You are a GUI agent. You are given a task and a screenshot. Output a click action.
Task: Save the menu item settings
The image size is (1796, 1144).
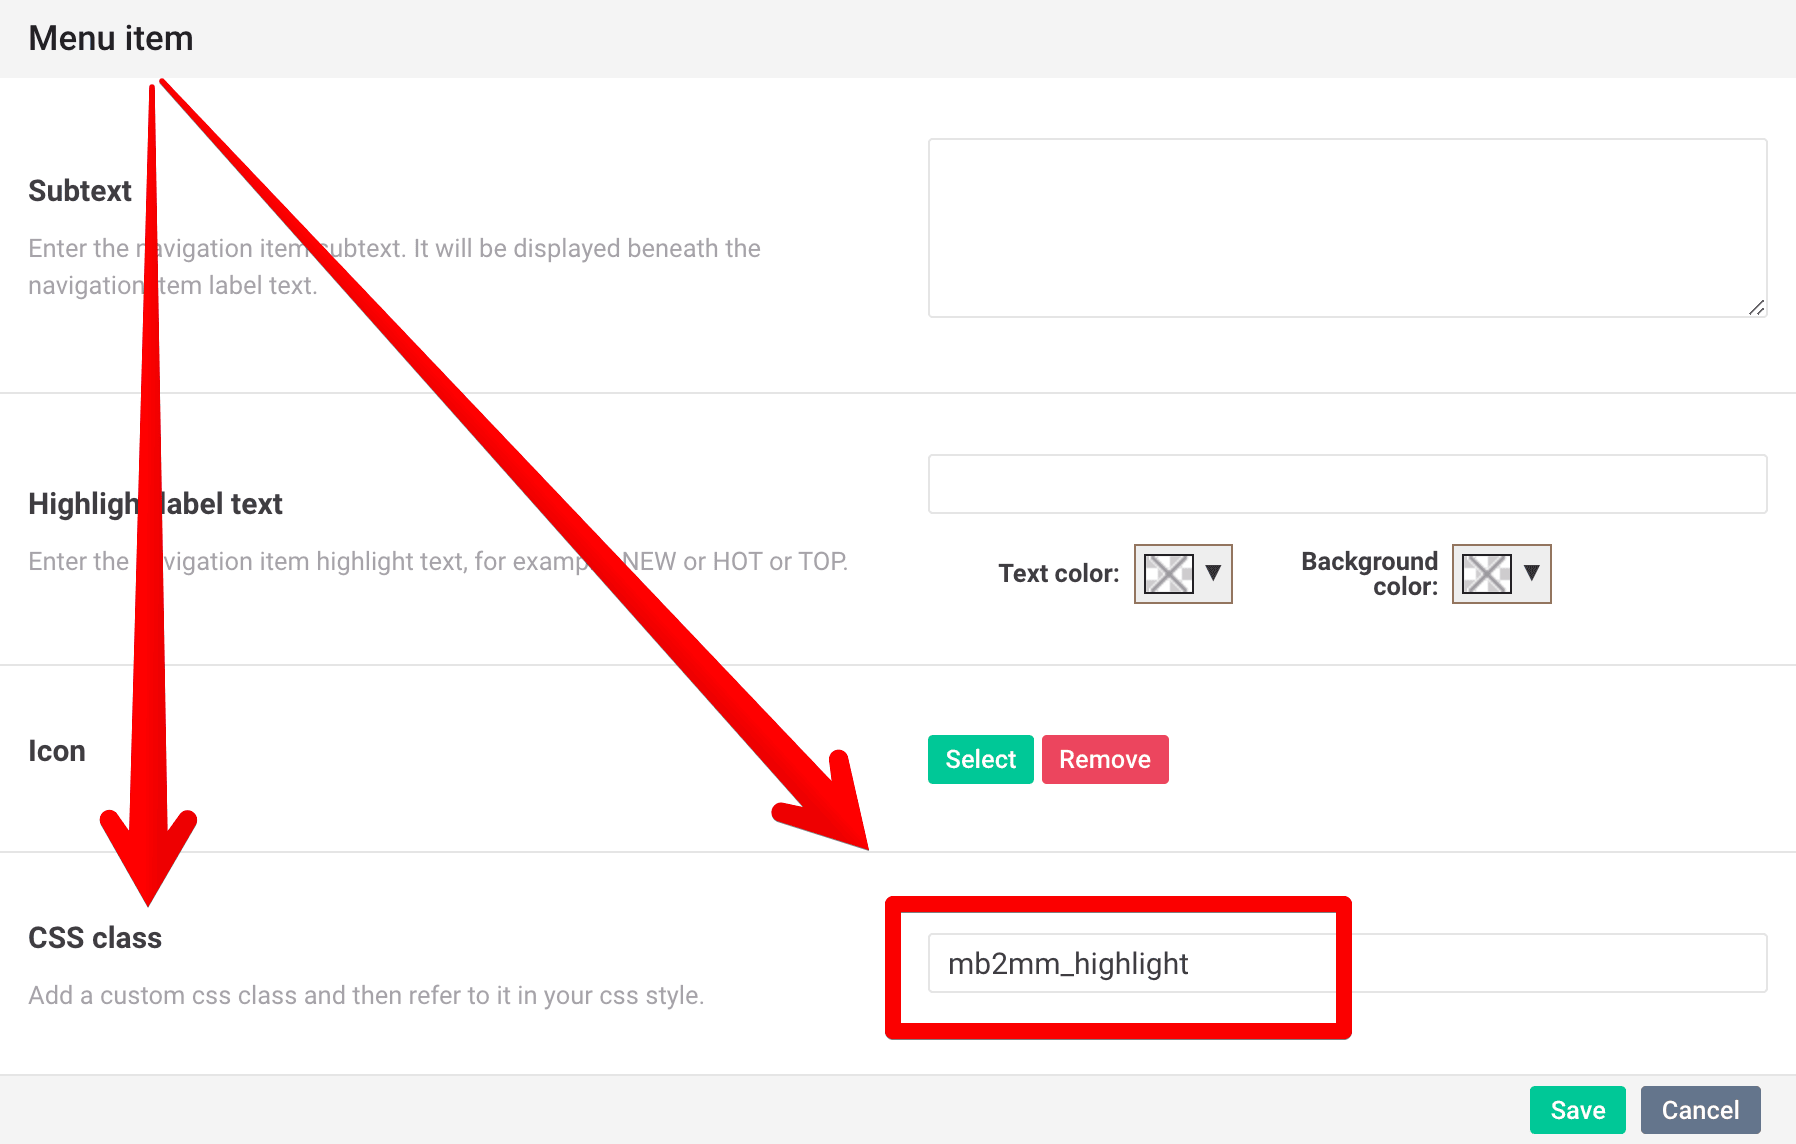(1577, 1110)
